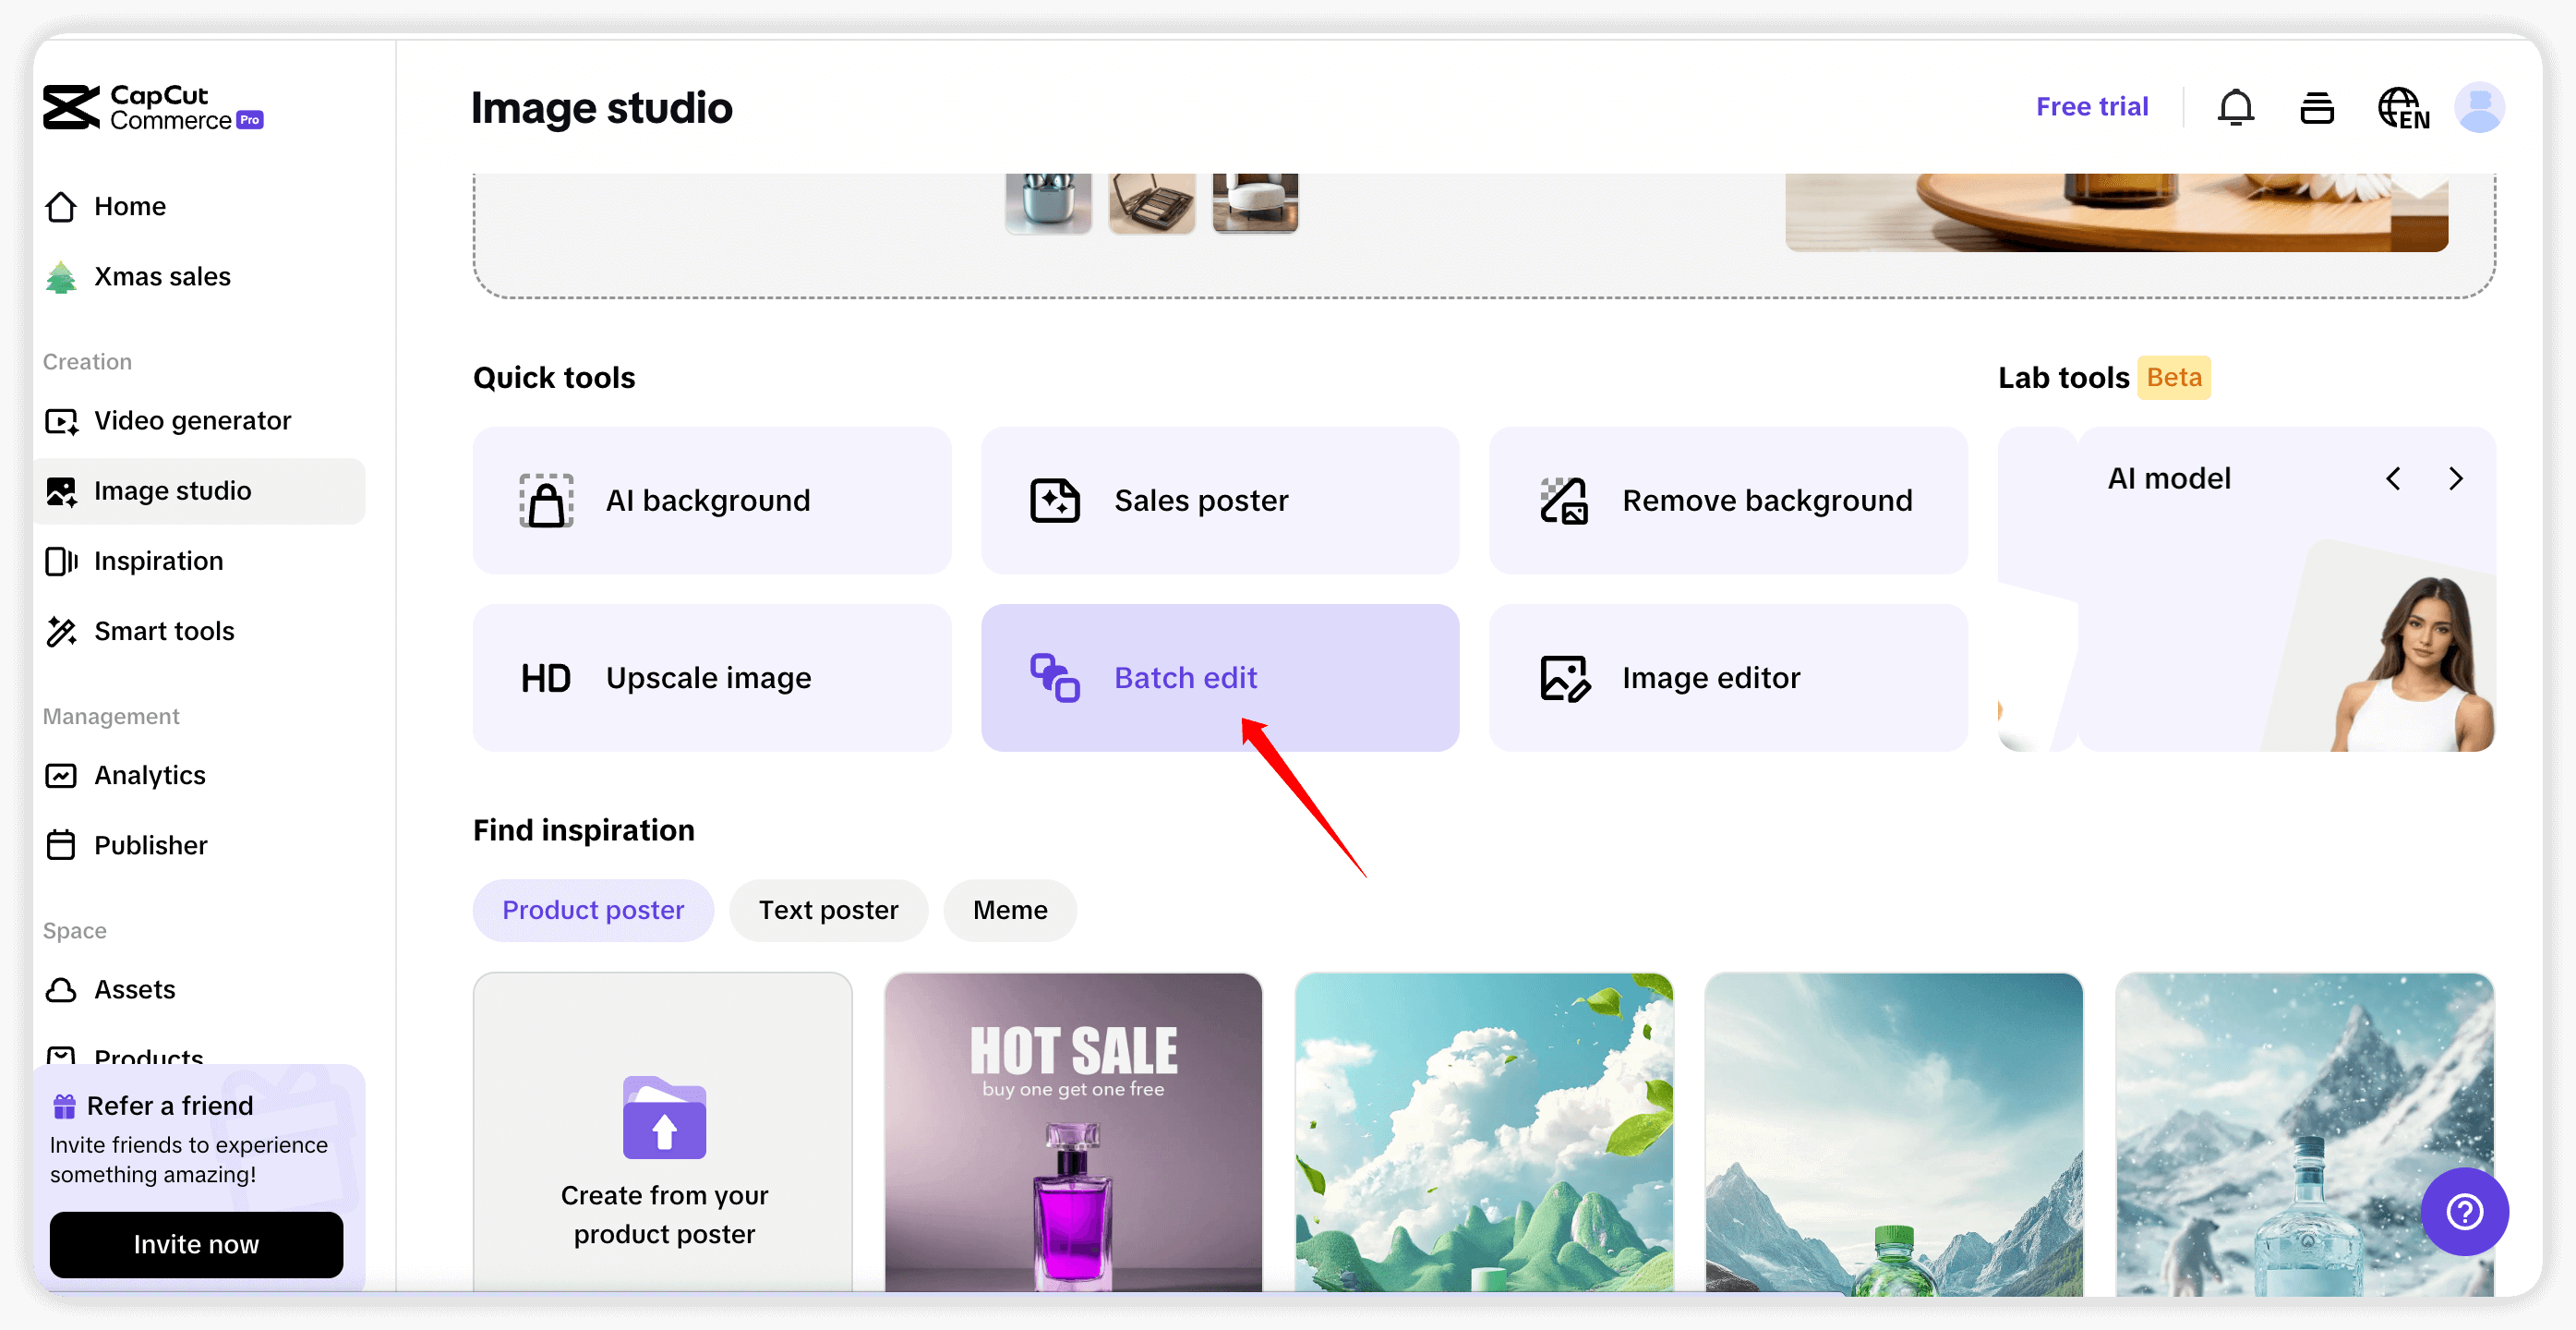Open the Publisher page

point(200,845)
